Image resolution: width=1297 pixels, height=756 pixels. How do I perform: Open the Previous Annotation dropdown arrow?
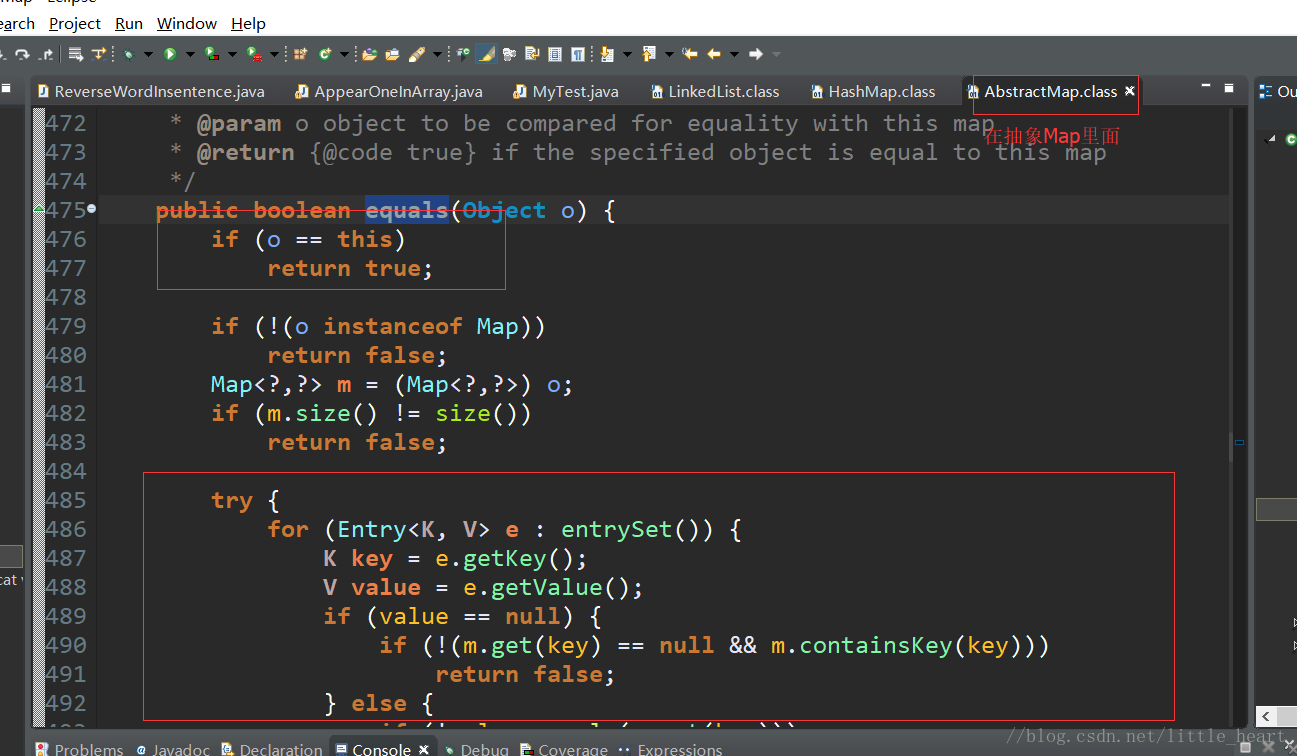[669, 54]
